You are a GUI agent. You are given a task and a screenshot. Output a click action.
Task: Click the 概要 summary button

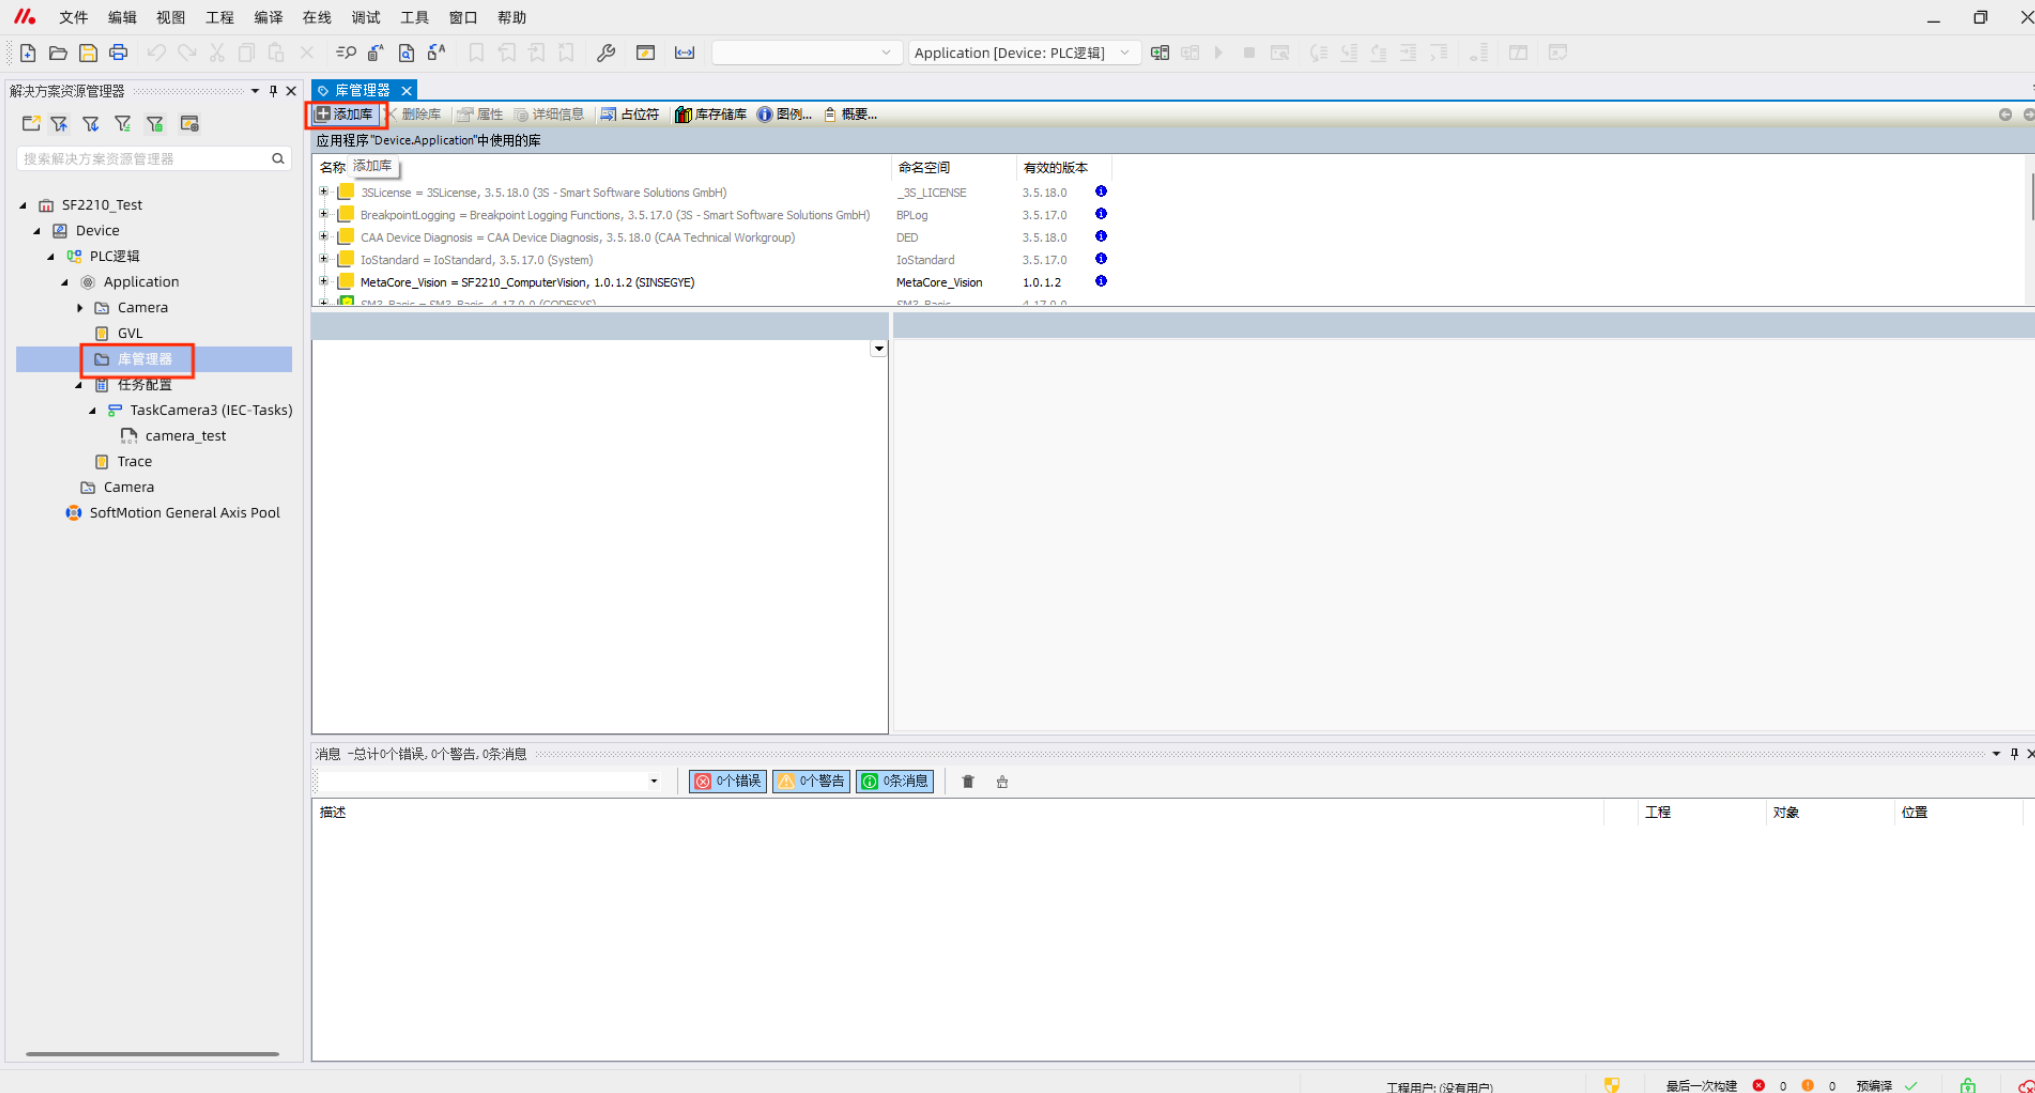coord(850,115)
